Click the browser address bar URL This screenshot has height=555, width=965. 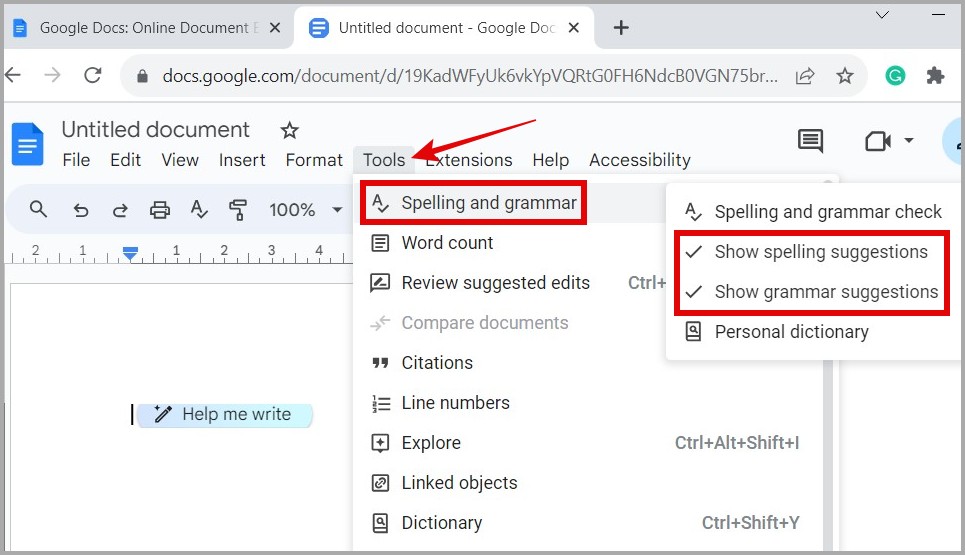470,76
